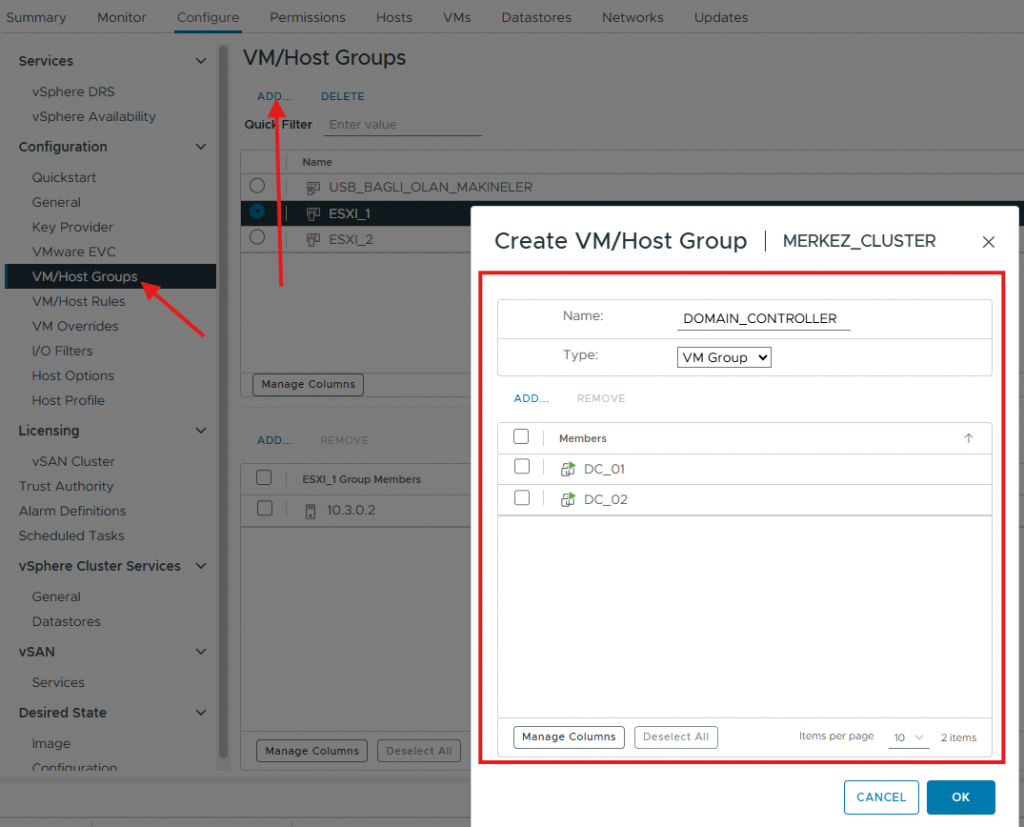Screen dimensions: 1024x827
Task: Click the Name field containing DOMAIN_CONTROLLER
Action: pyautogui.click(x=763, y=319)
